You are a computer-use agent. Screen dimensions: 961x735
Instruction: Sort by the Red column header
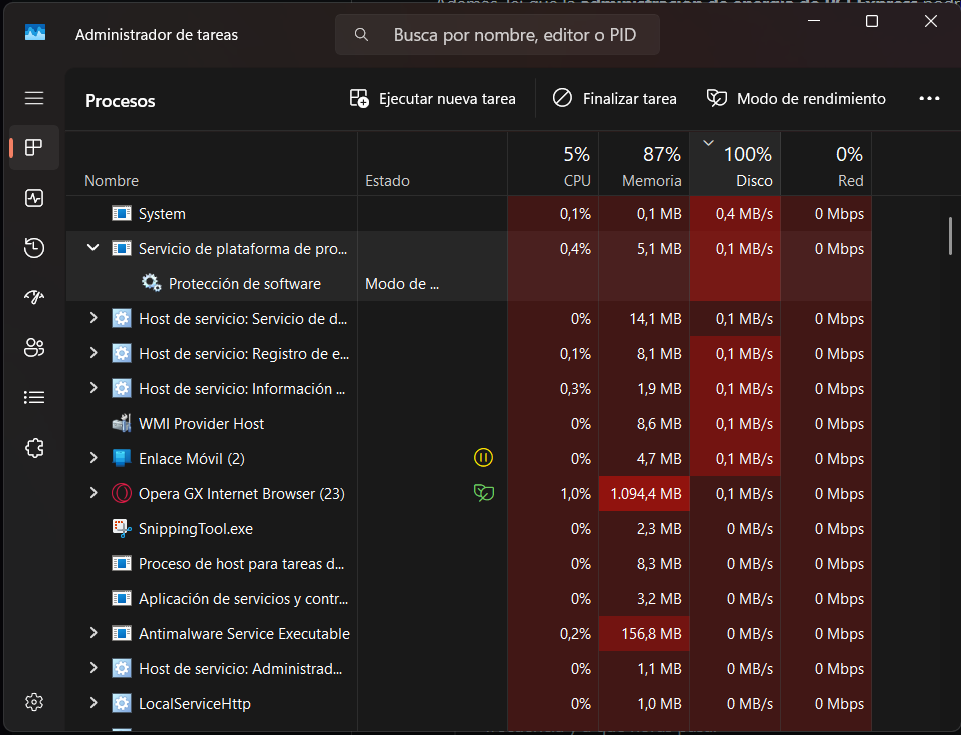click(x=826, y=164)
